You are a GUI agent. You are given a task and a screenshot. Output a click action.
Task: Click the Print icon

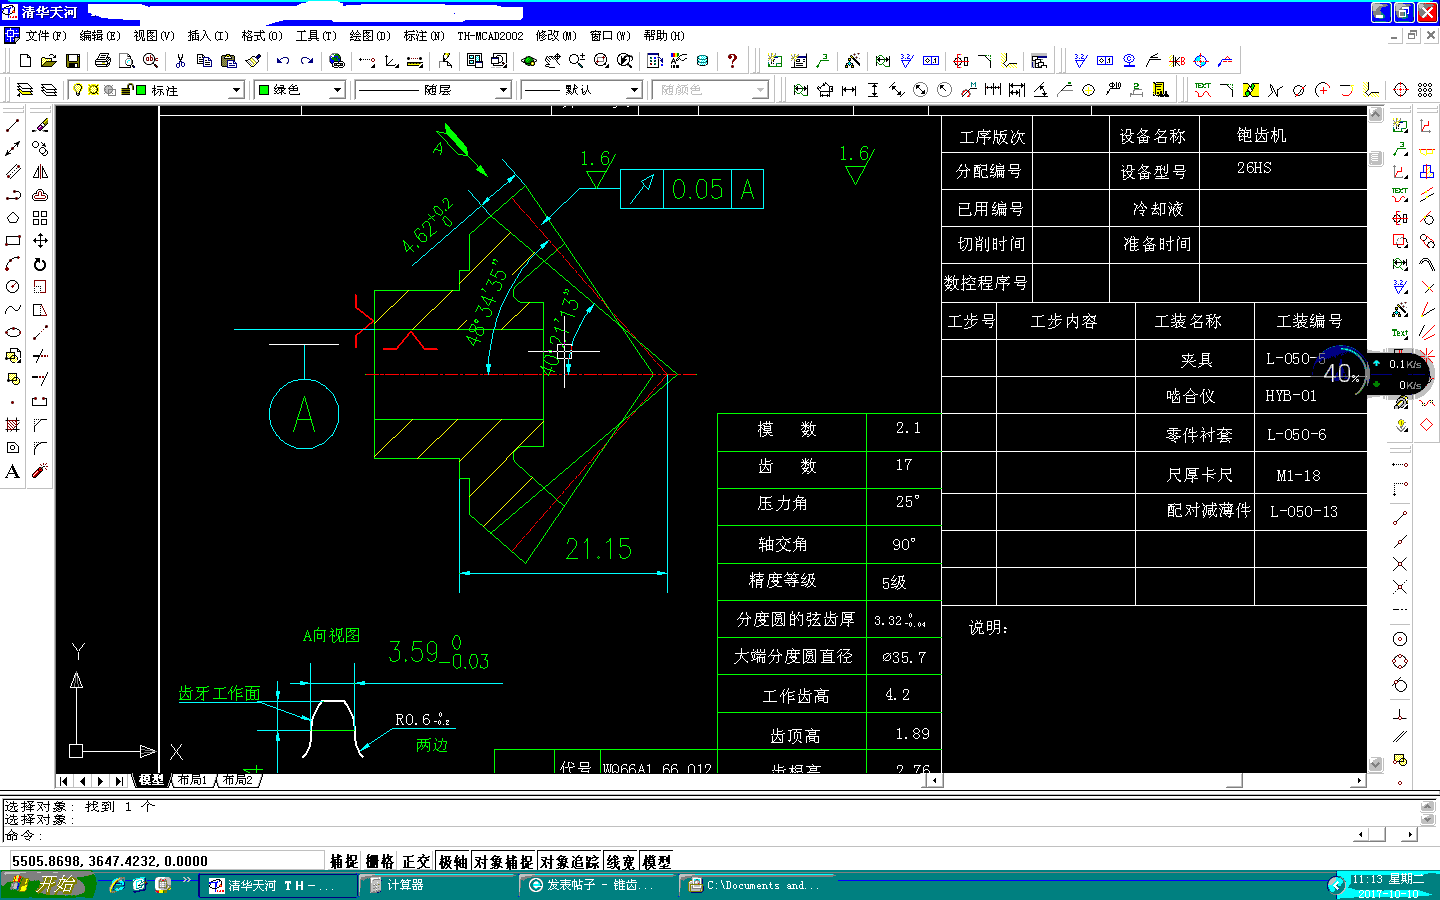click(102, 61)
